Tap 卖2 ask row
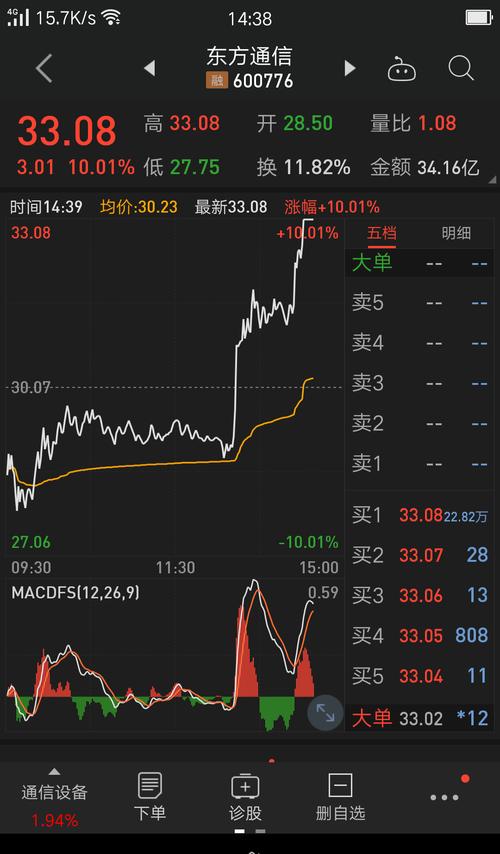Screen dimensions: 500x854 (x=420, y=424)
